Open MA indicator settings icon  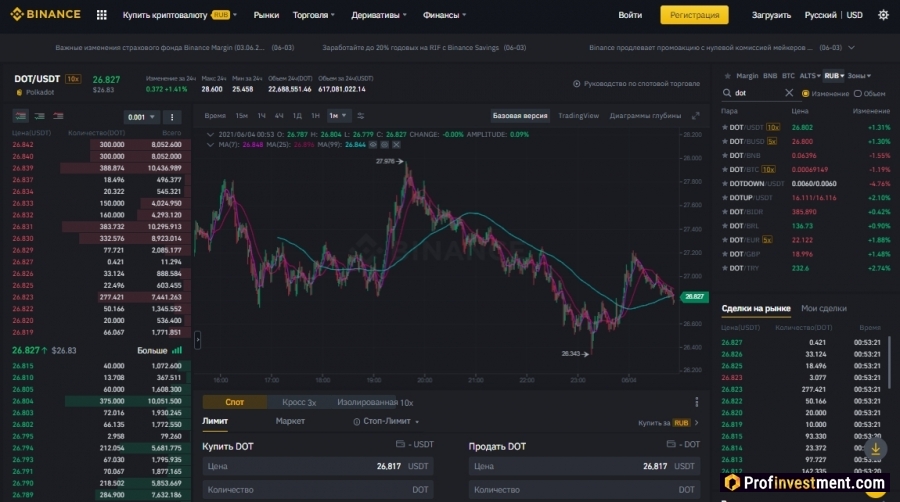(385, 145)
